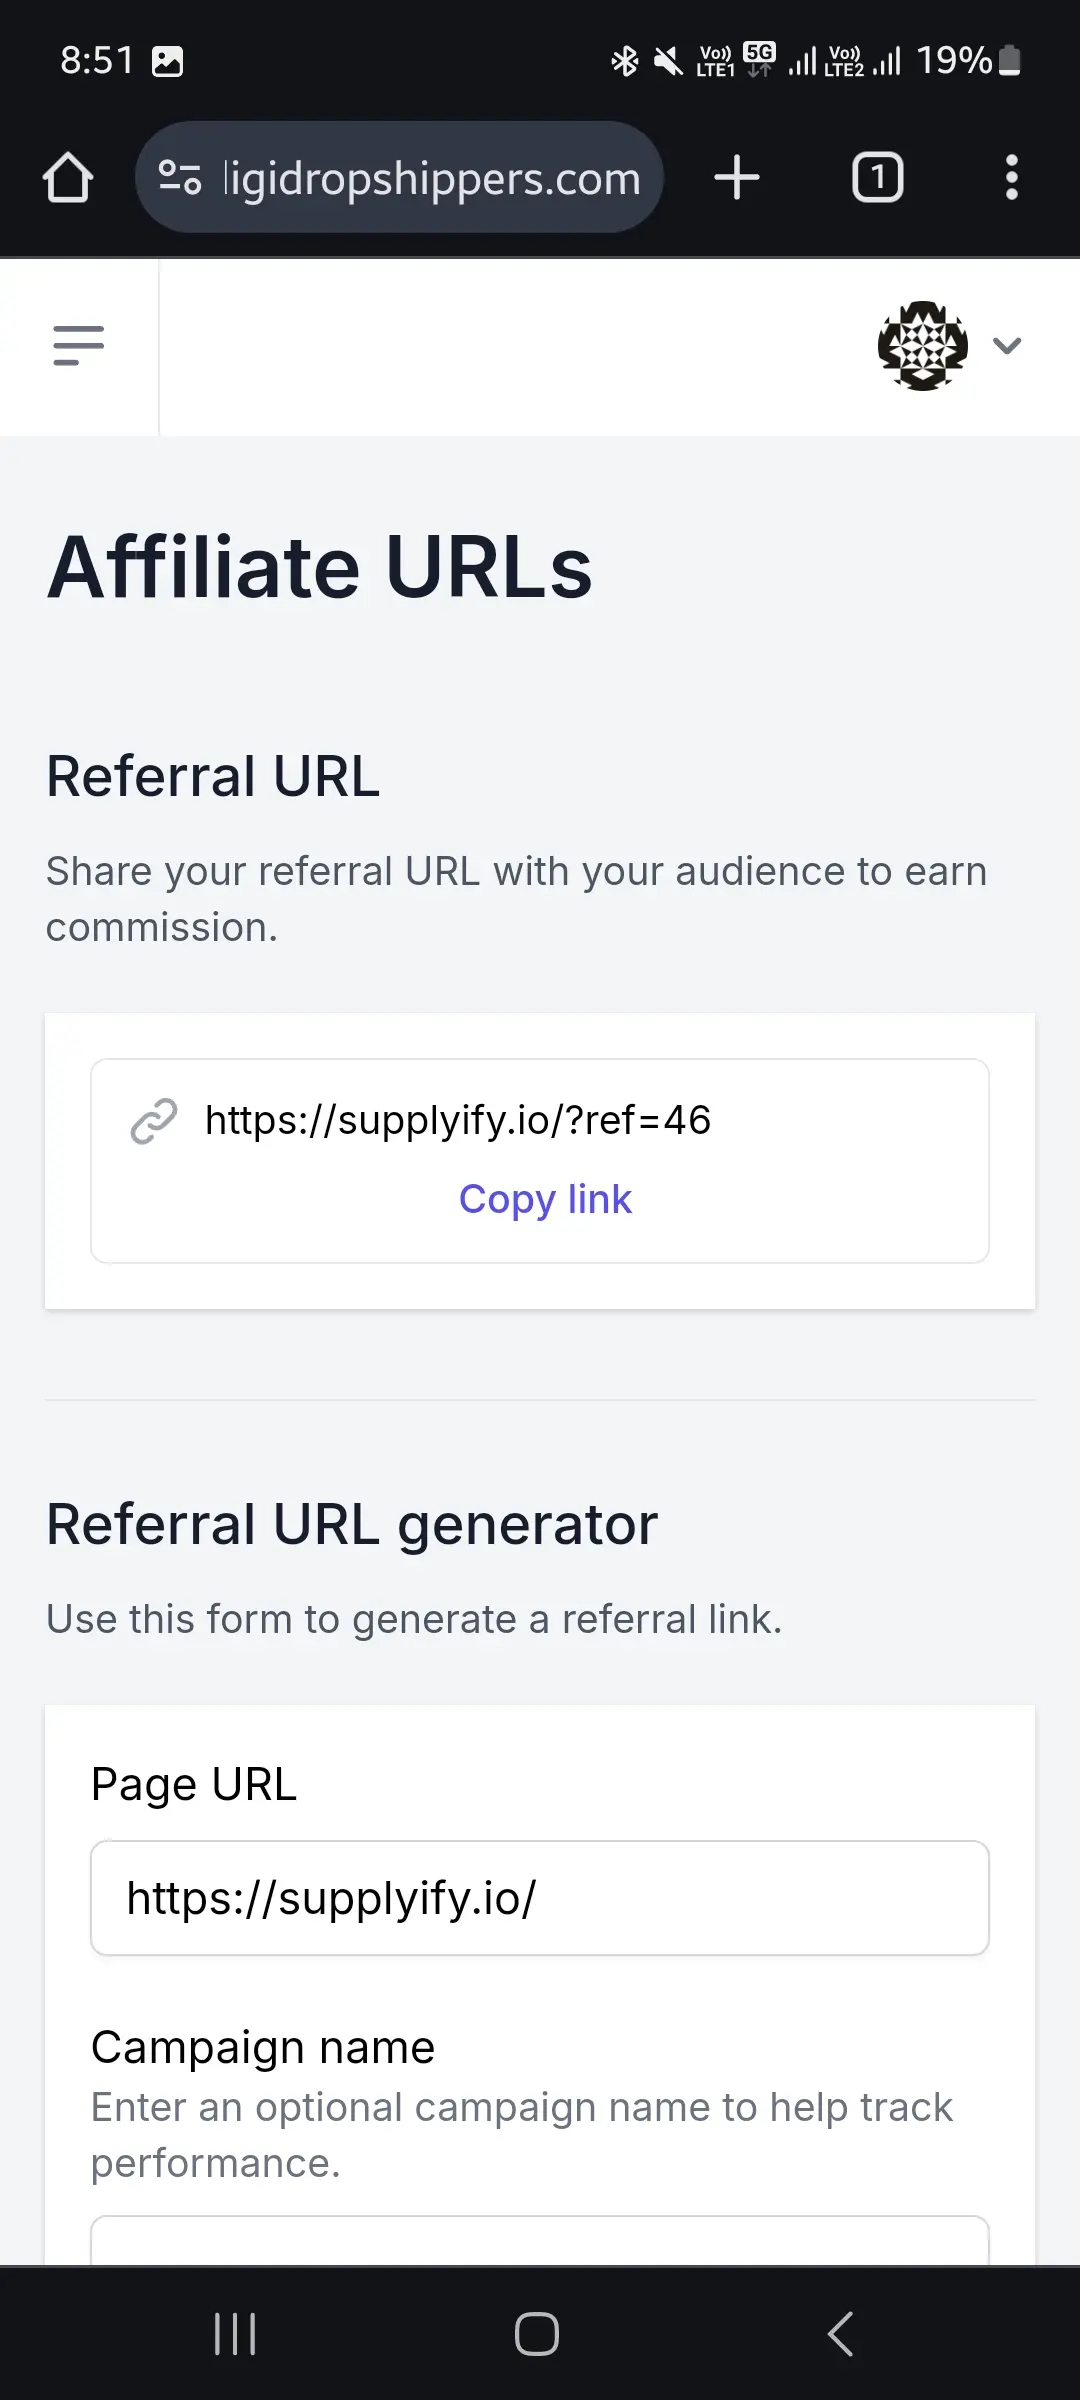Image resolution: width=1080 pixels, height=2400 pixels.
Task: Tap the Android home navigation button
Action: pyautogui.click(x=537, y=2334)
